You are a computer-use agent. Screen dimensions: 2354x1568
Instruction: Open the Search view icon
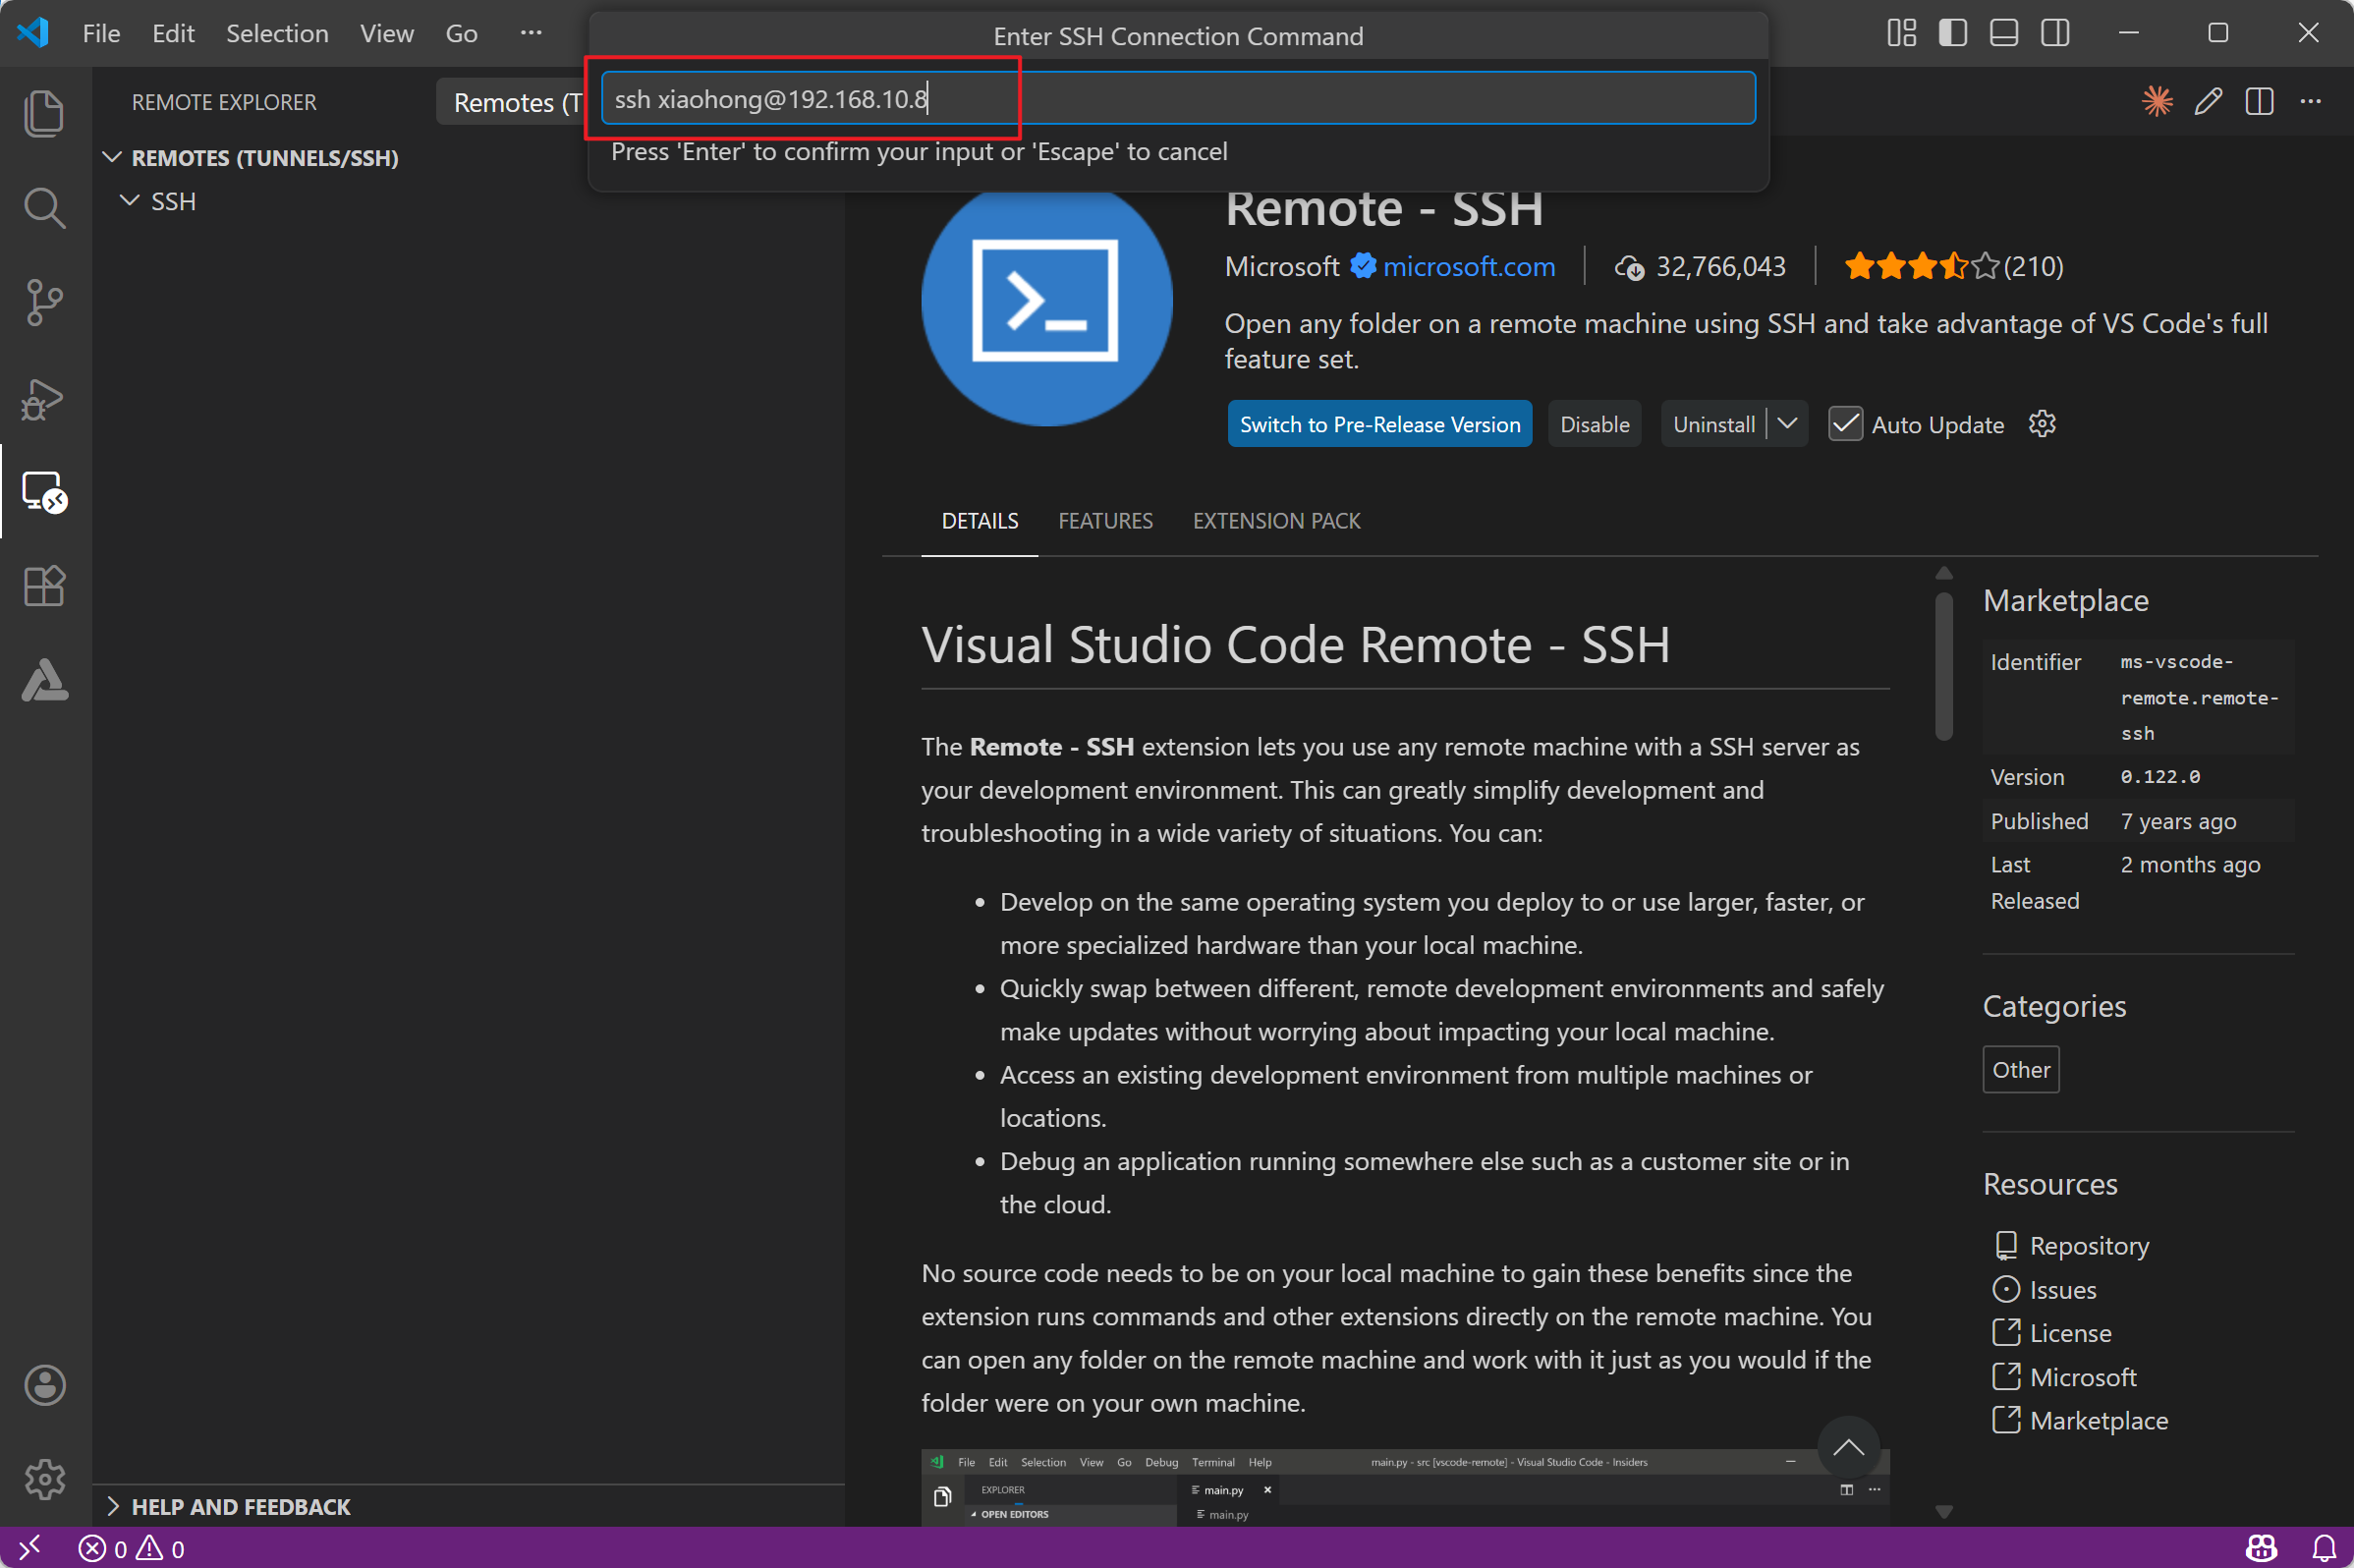click(x=44, y=208)
